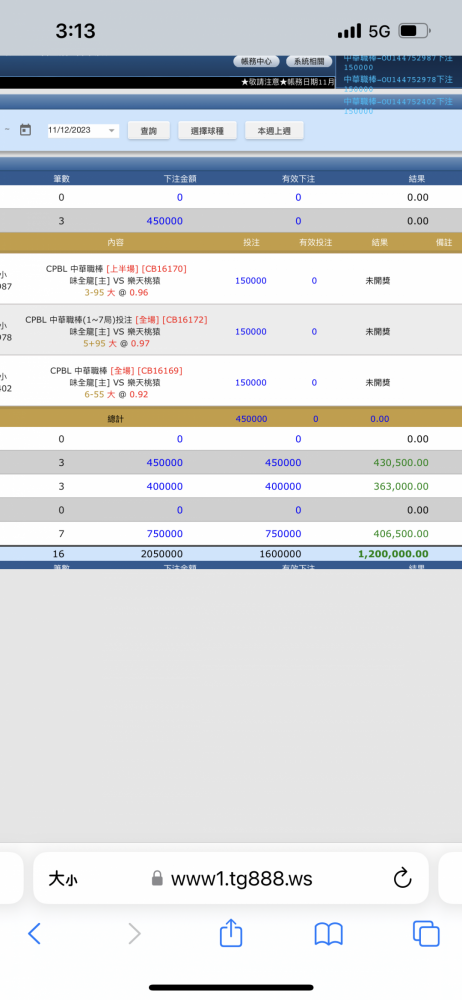Screen dimensions: 462x1000
Task: Reload the page with refresh icon
Action: [x=402, y=879]
